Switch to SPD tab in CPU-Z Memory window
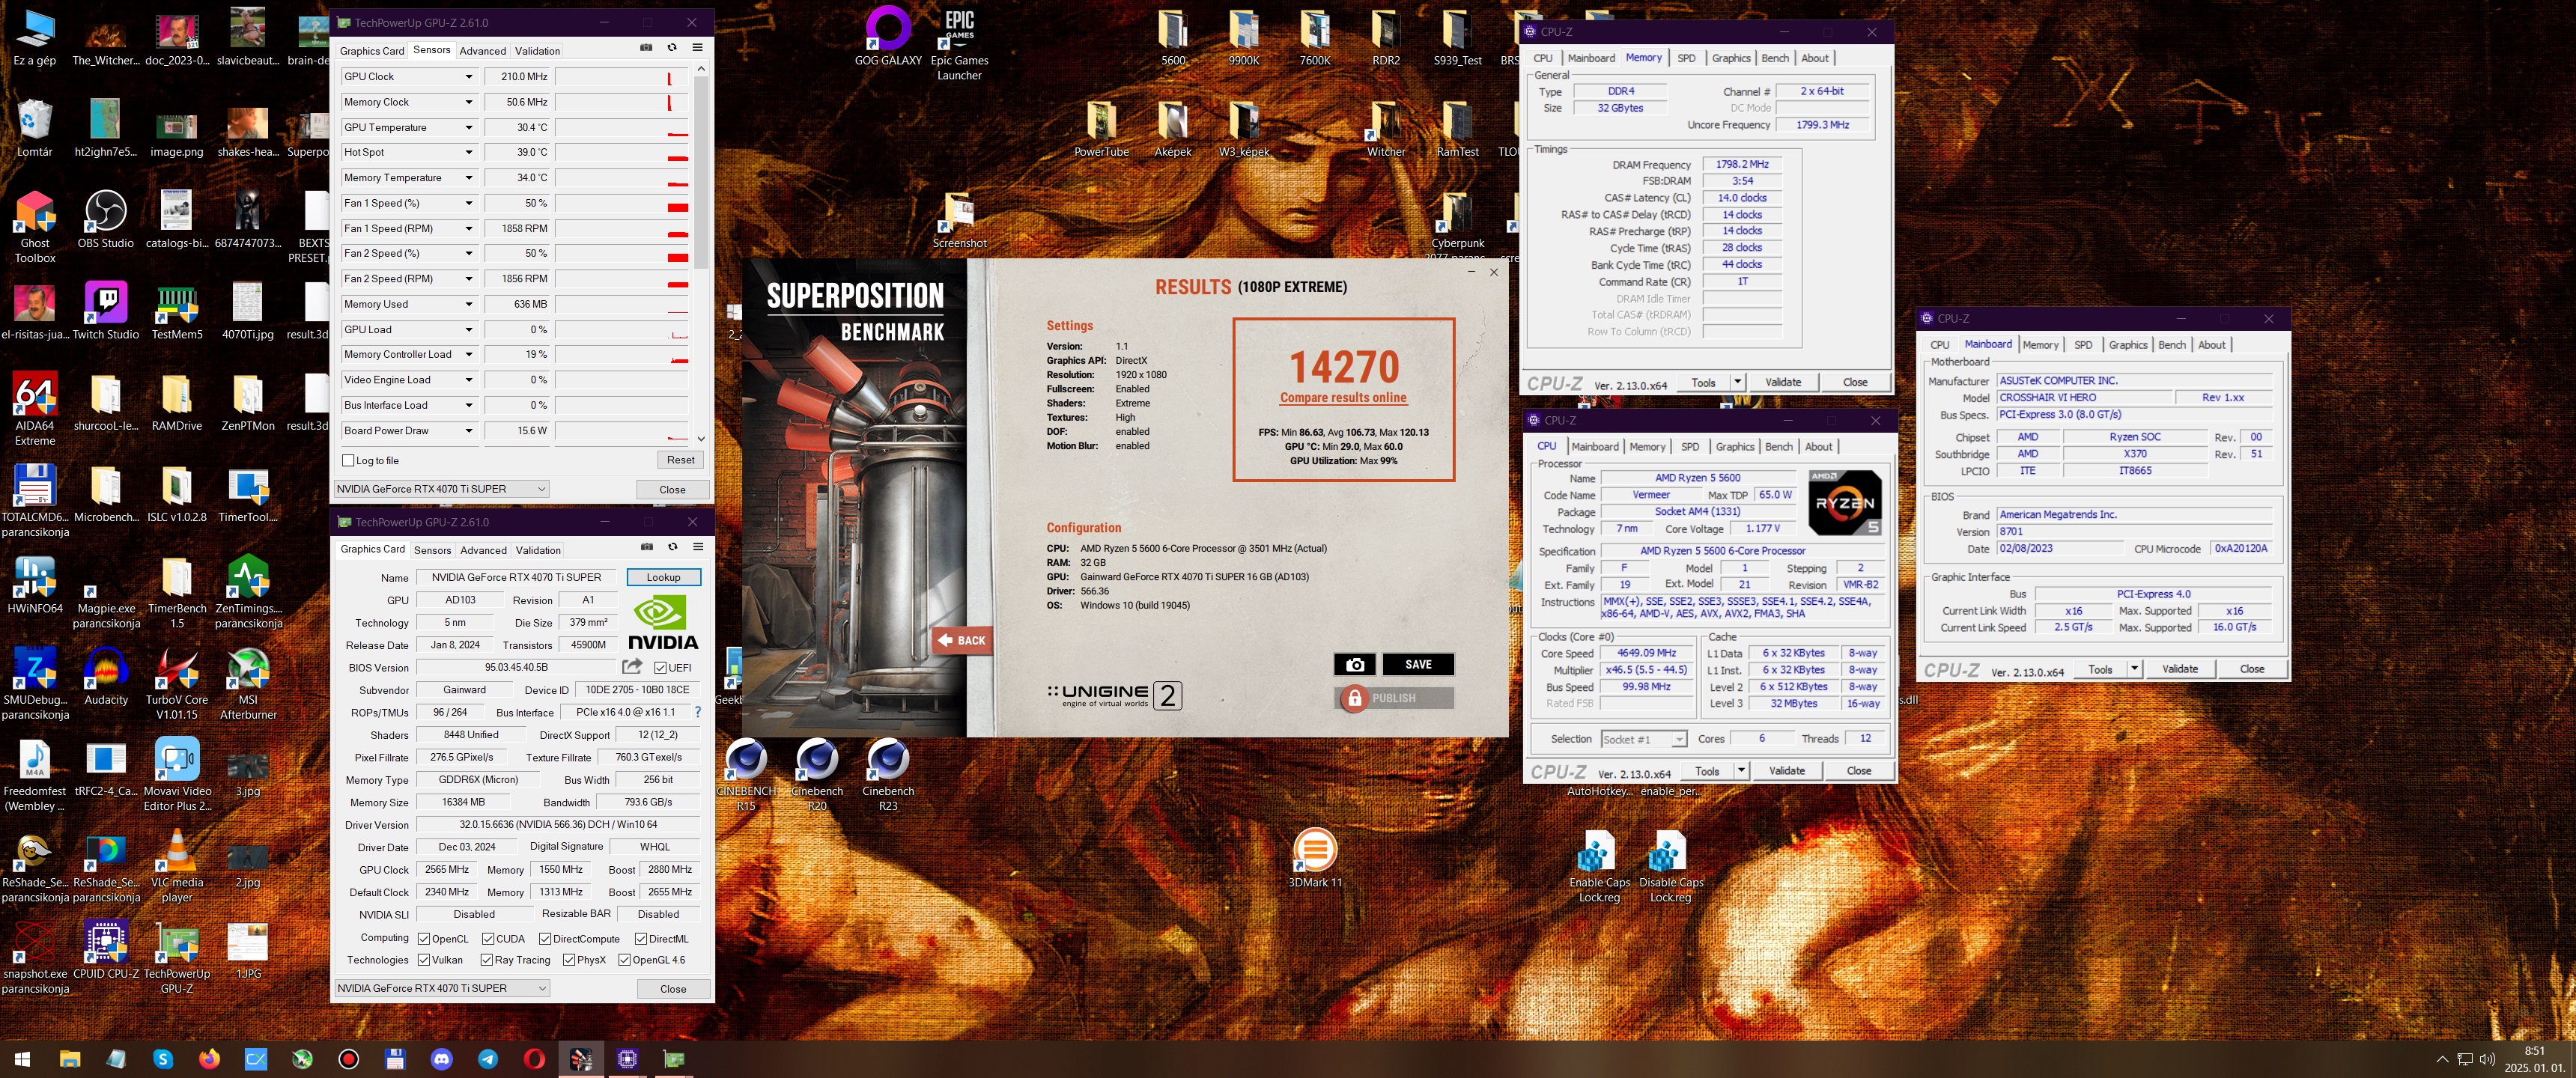The height and width of the screenshot is (1078, 2576). tap(1686, 58)
